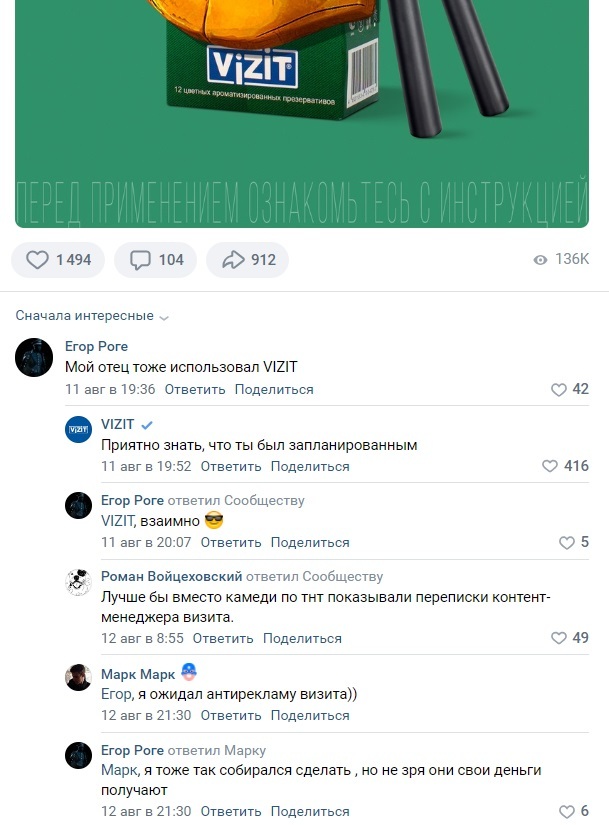This screenshot has width=609, height=825.
Task: Click Егор Pore's profile avatar
Action: tap(34, 358)
